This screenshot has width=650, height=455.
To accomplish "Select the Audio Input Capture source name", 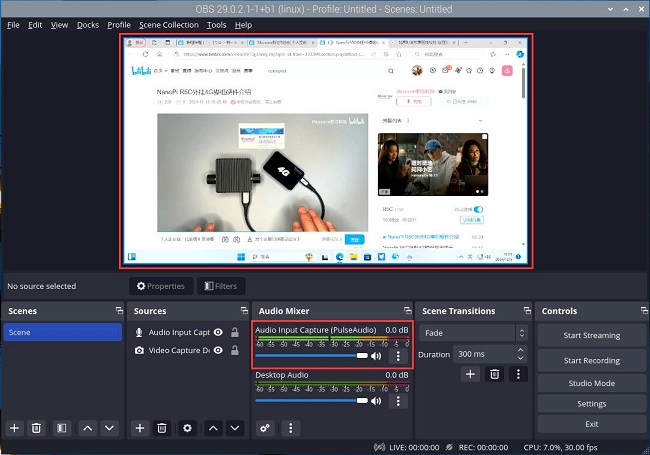I will [x=179, y=332].
